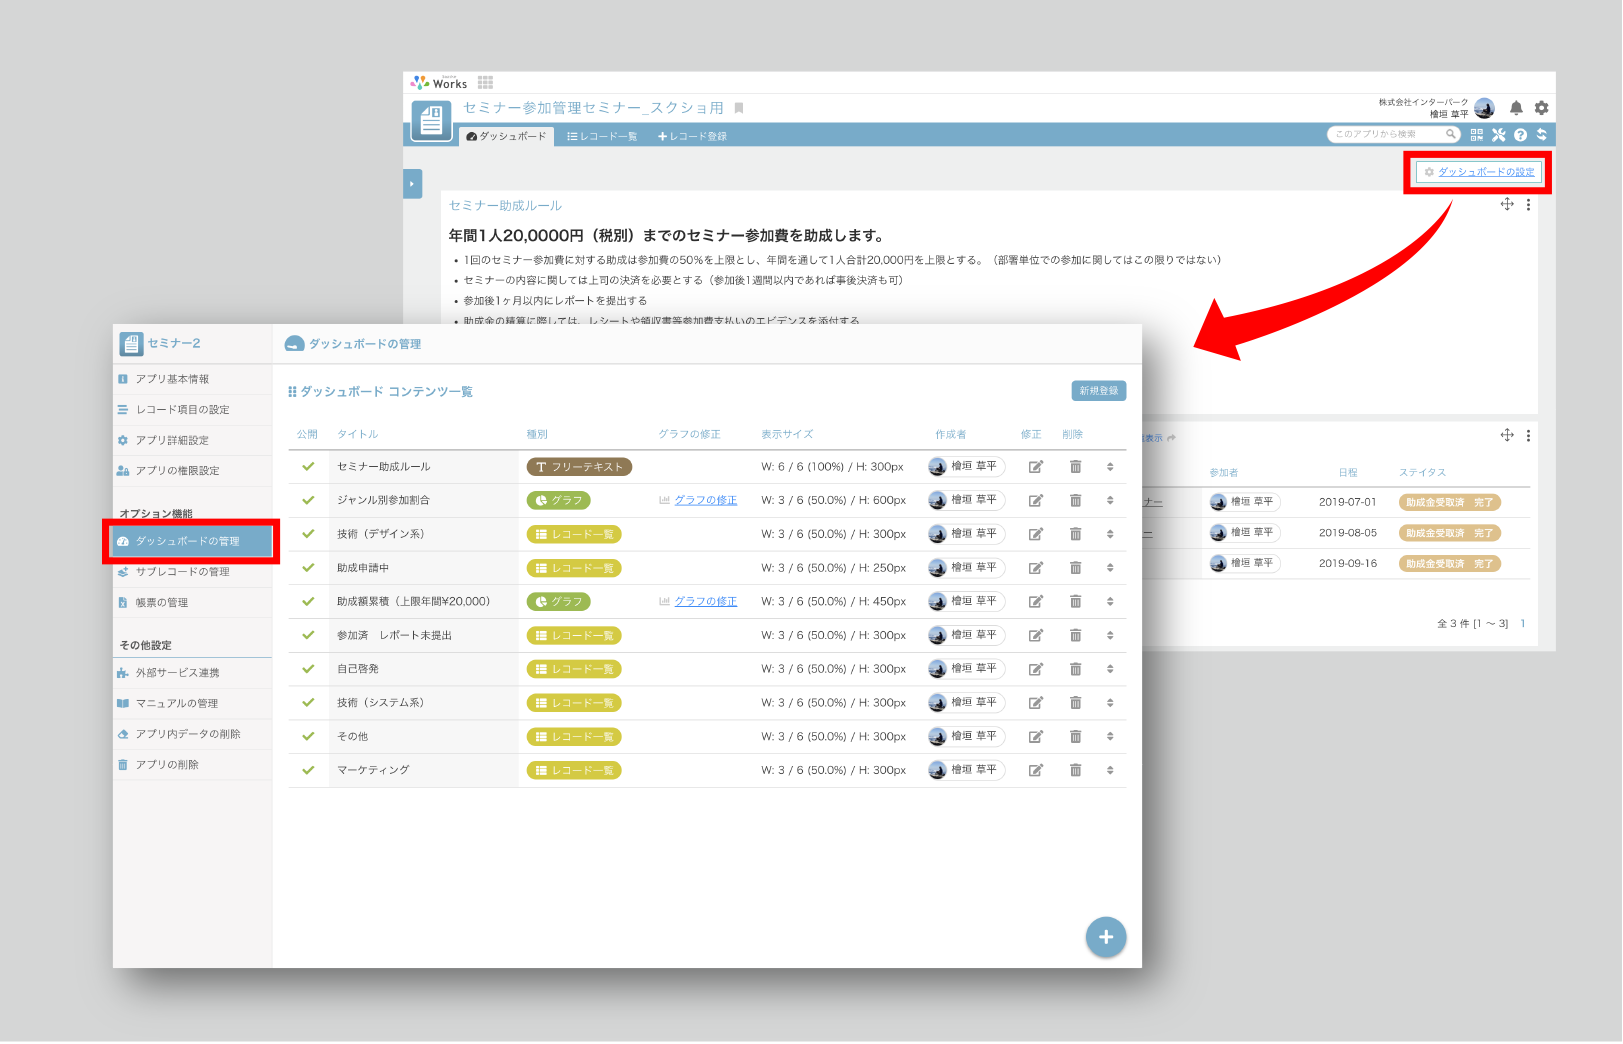The width and height of the screenshot is (1623, 1044).
Task: Open 外部サービス連携 in the sidebar
Action: pyautogui.click(x=192, y=673)
